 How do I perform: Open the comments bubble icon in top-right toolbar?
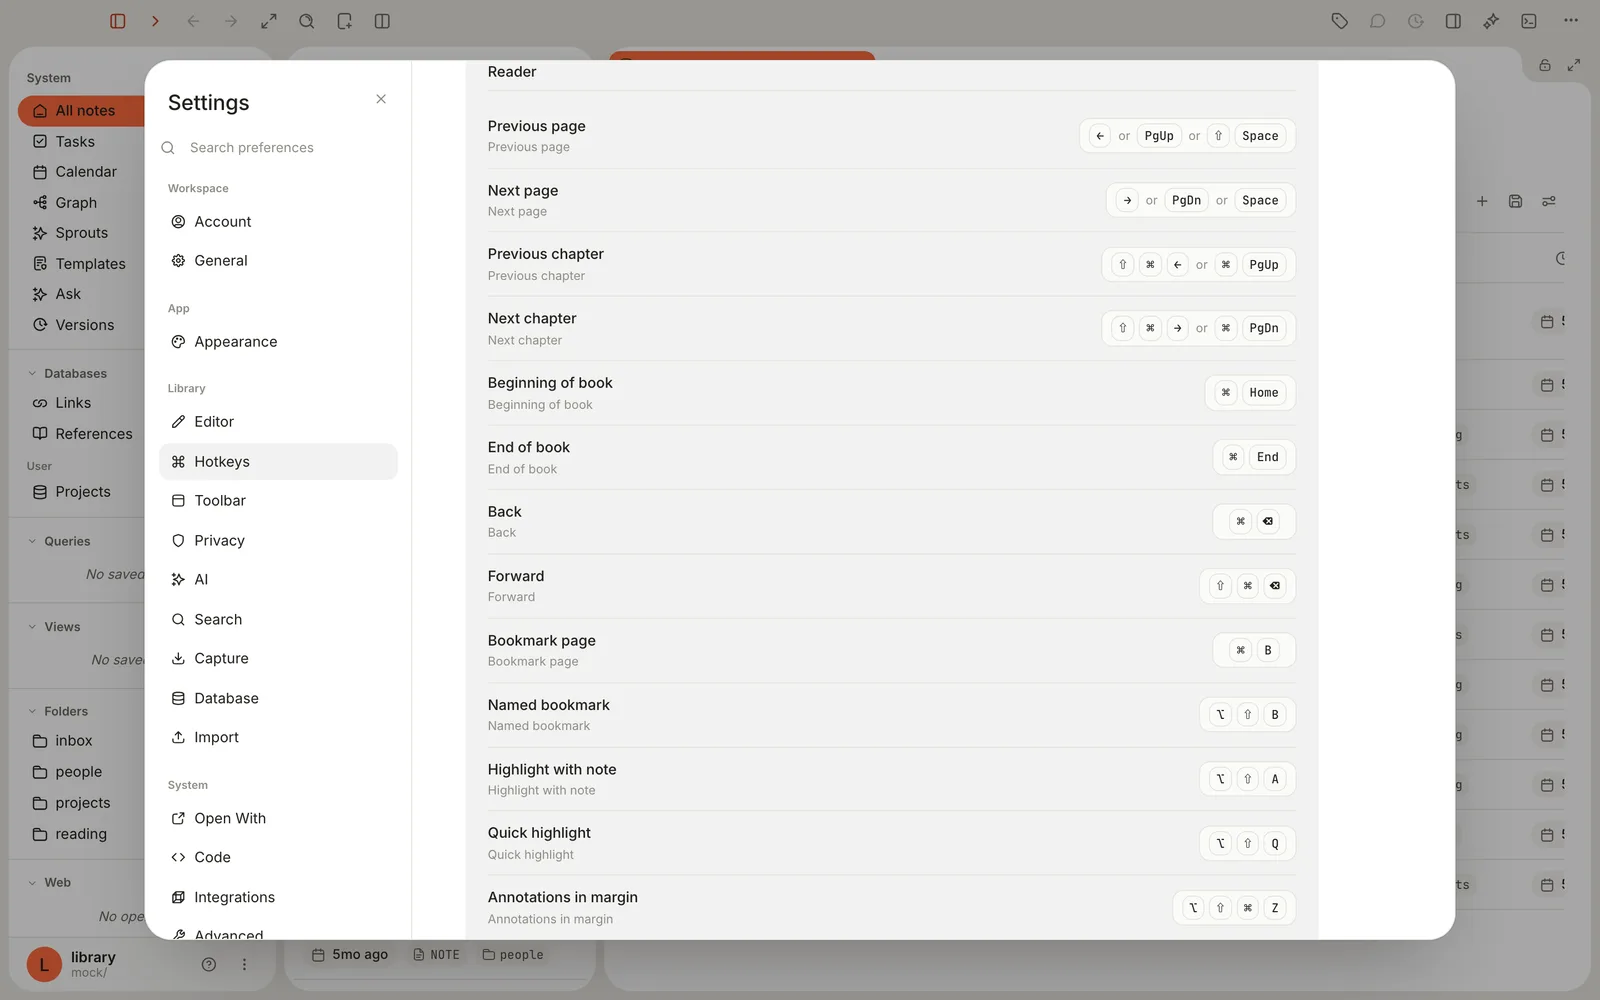[1378, 21]
